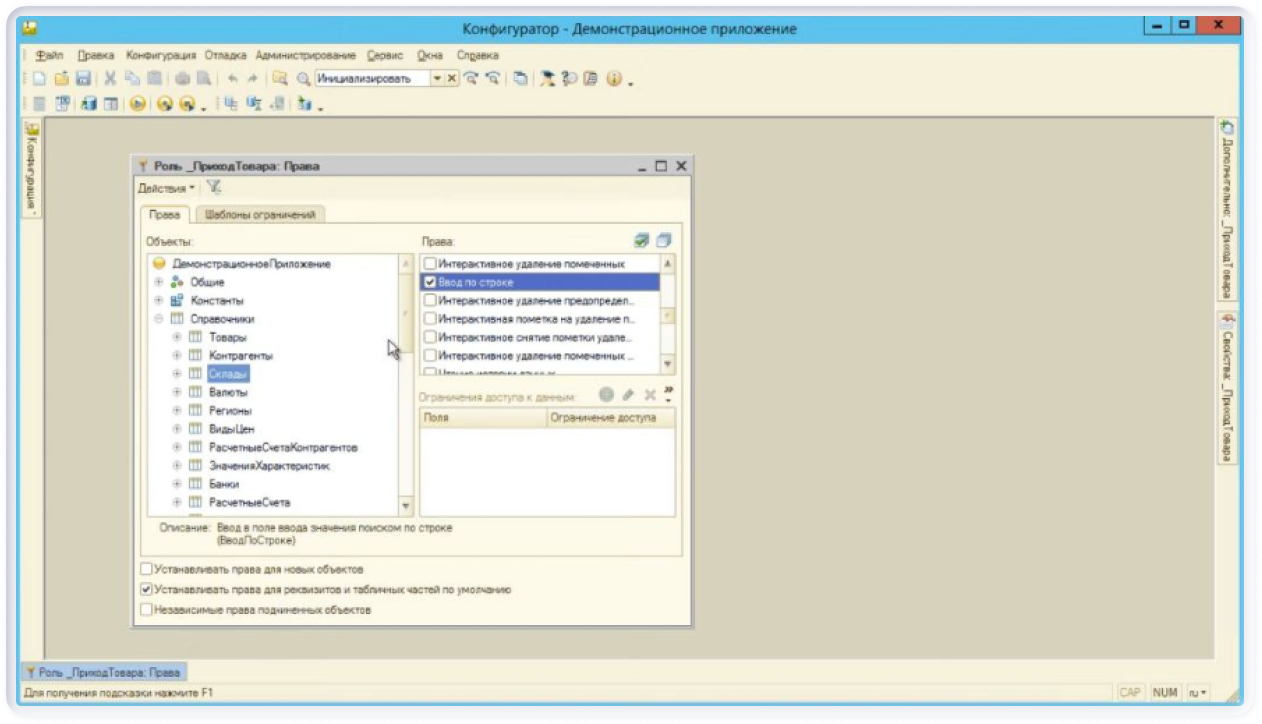The width and height of the screenshot is (1262, 724).
Task: Click the magnifier Find icon beside search field
Action: [303, 78]
